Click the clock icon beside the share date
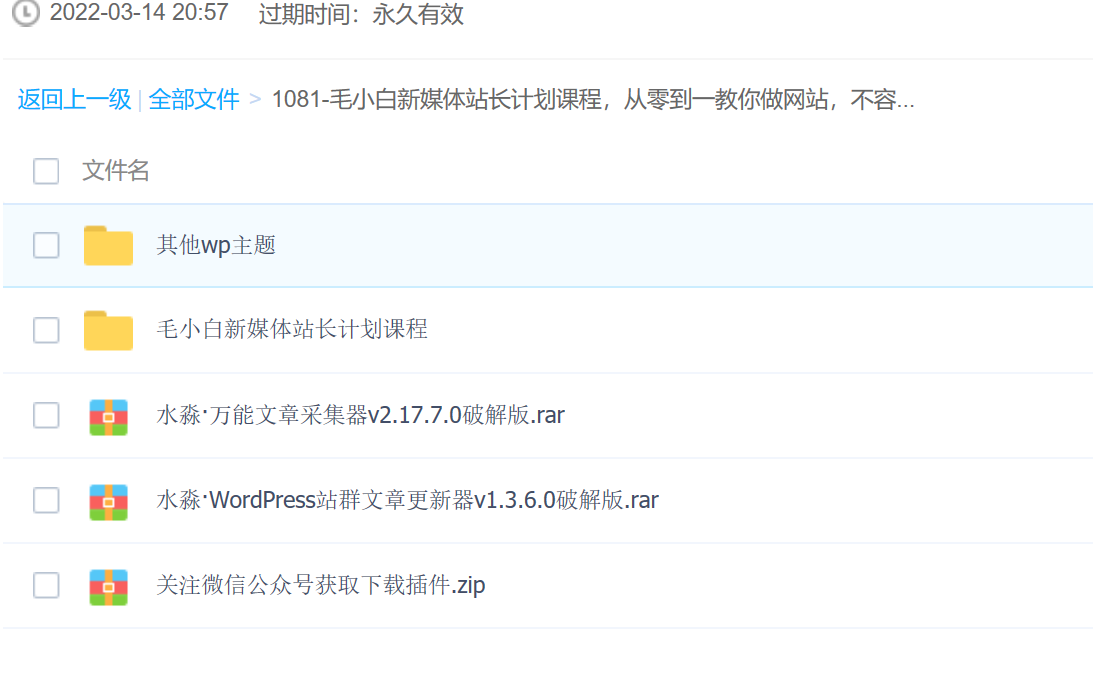 26,13
